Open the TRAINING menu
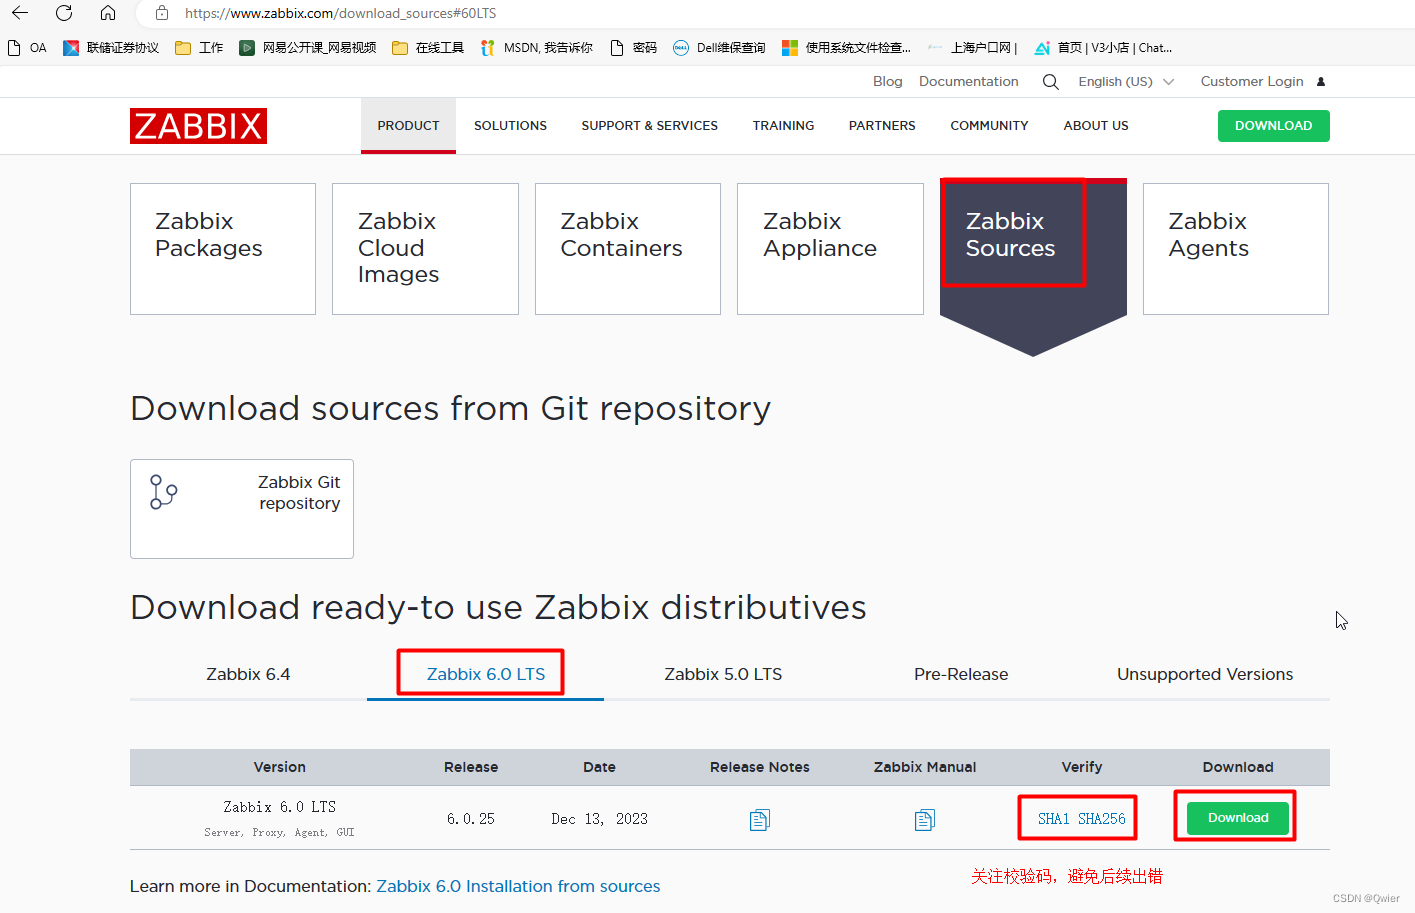 [x=783, y=125]
